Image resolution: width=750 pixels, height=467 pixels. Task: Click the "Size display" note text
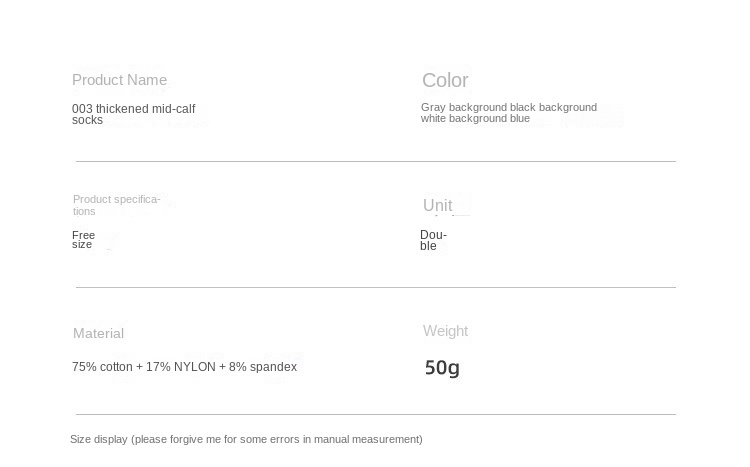(x=246, y=439)
